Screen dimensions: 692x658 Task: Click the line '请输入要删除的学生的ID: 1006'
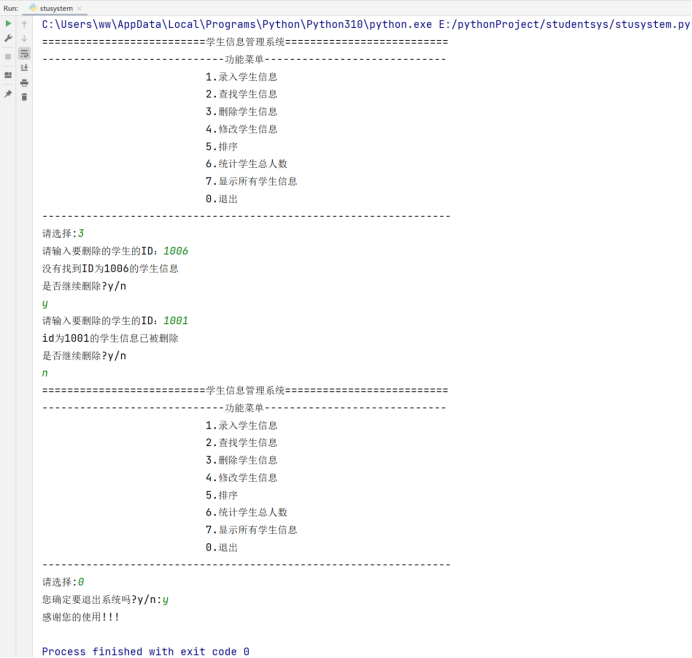(x=115, y=251)
